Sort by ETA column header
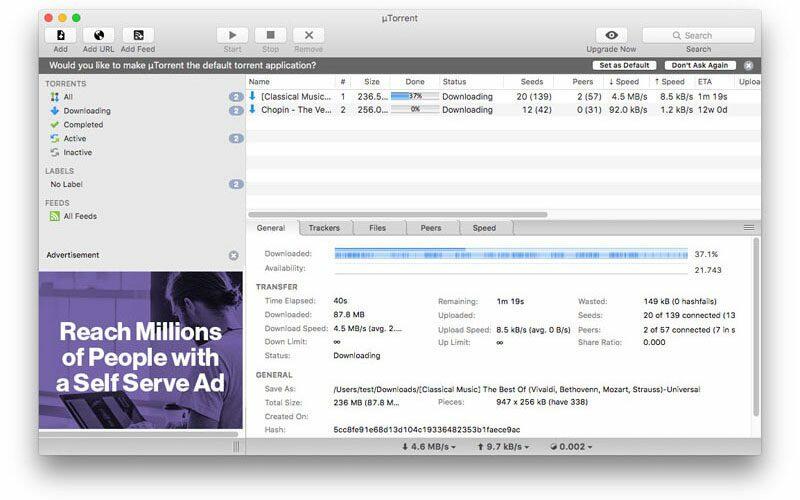This screenshot has height=500, width=800. (705, 82)
